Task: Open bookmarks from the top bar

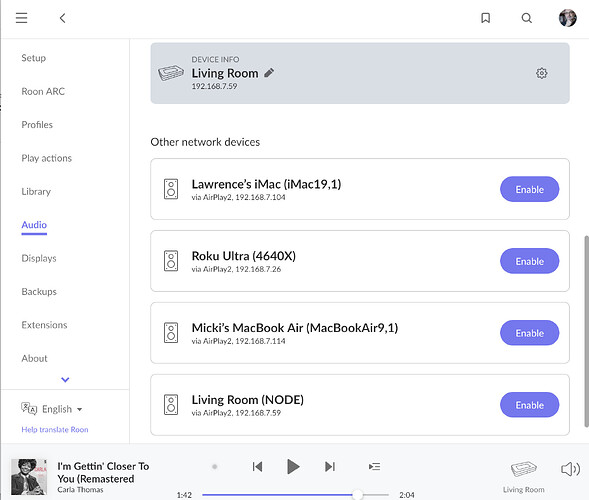Action: click(x=485, y=18)
